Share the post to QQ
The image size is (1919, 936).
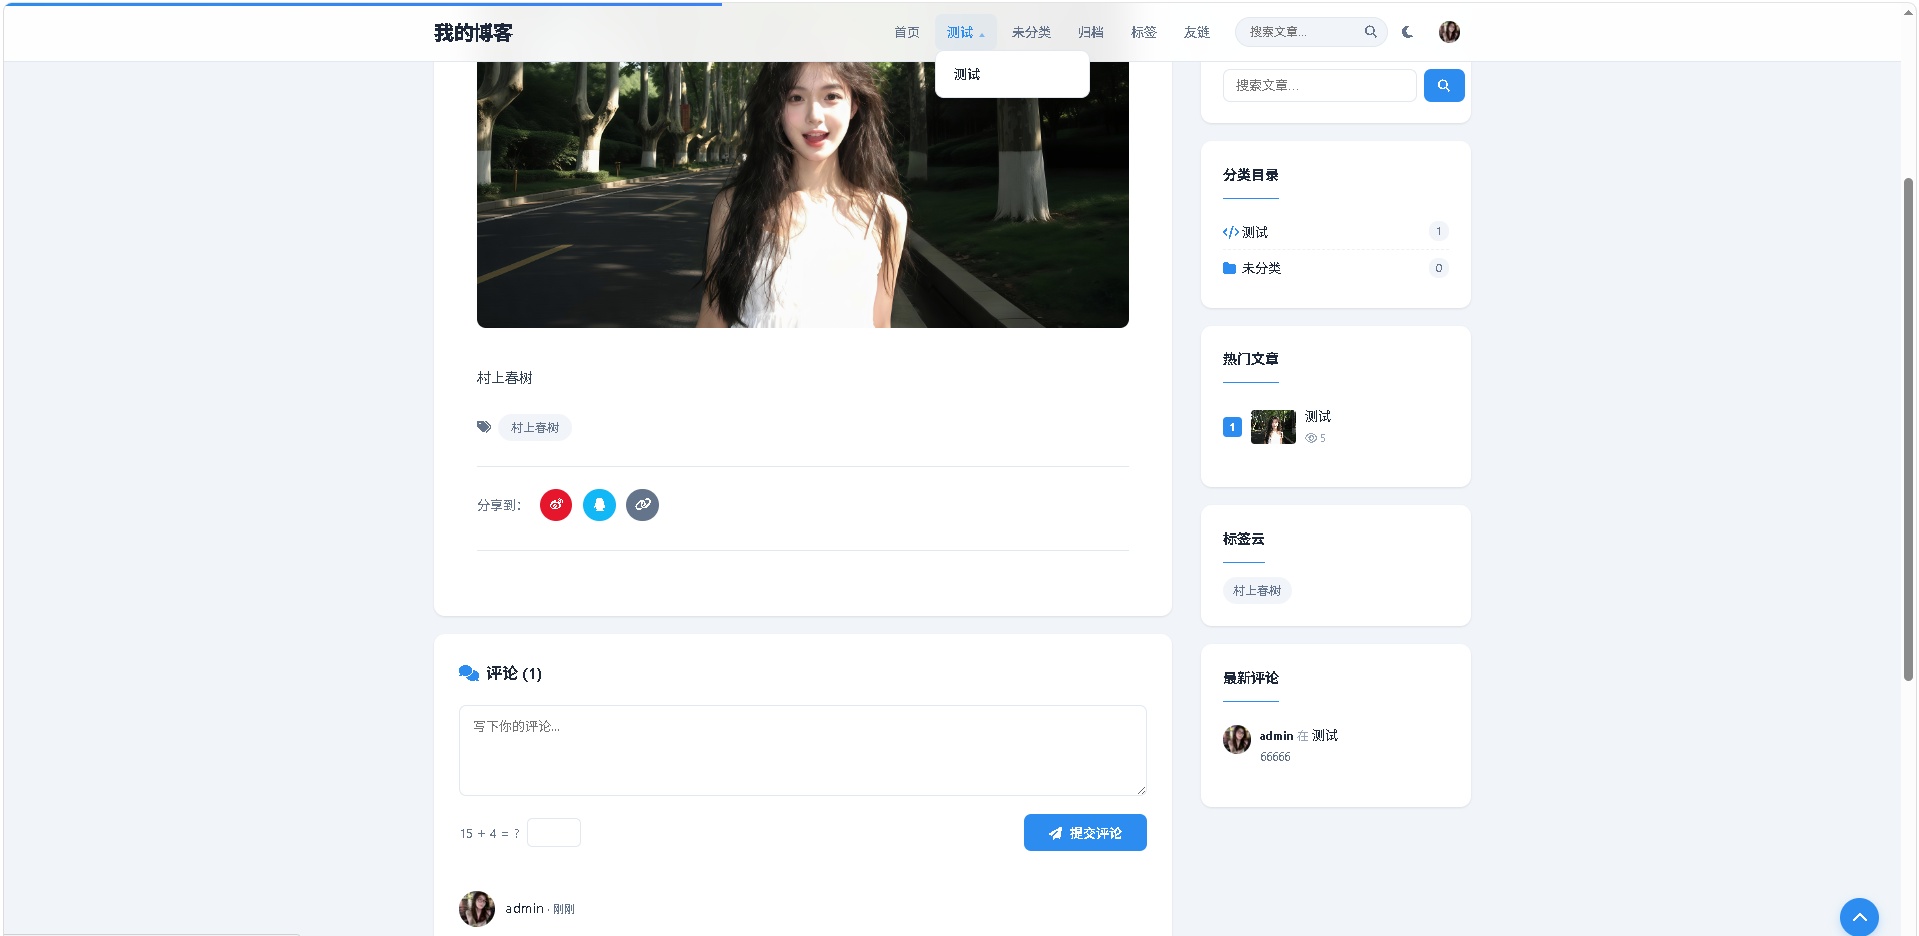(599, 505)
